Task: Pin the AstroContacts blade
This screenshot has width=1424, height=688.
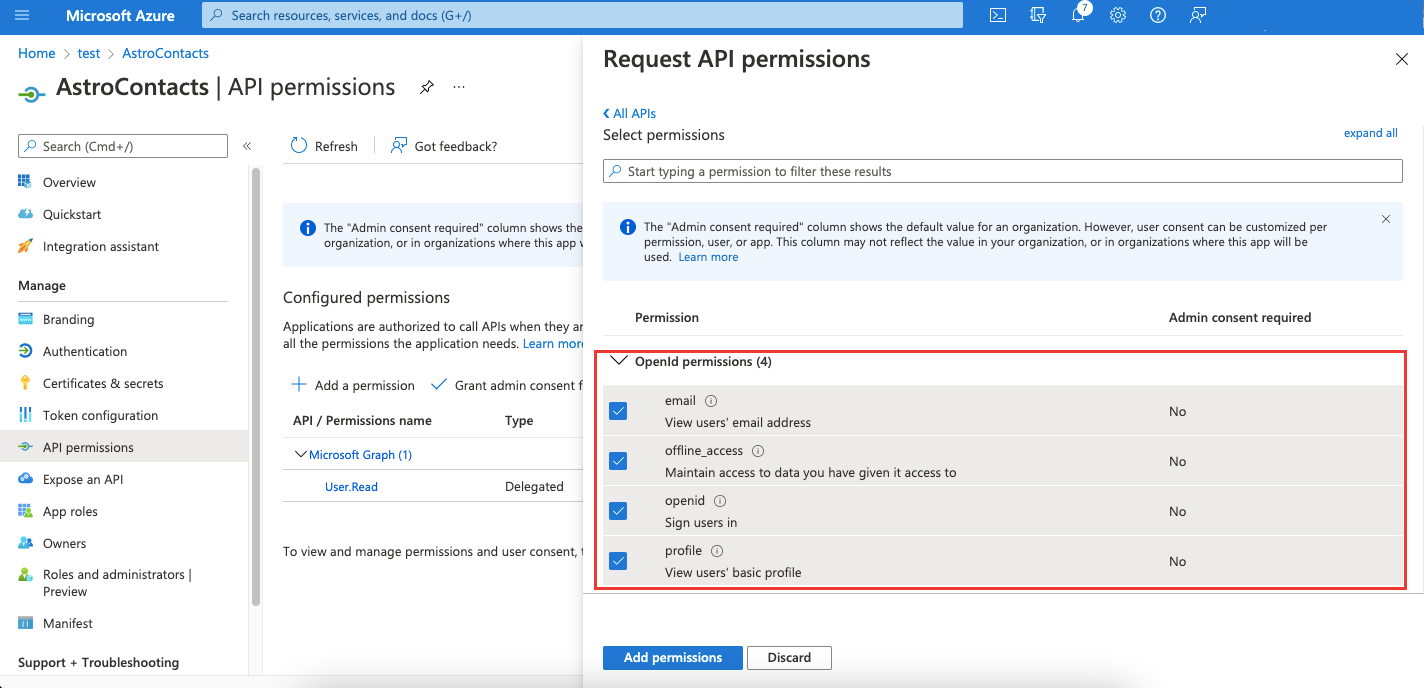Action: pyautogui.click(x=427, y=87)
